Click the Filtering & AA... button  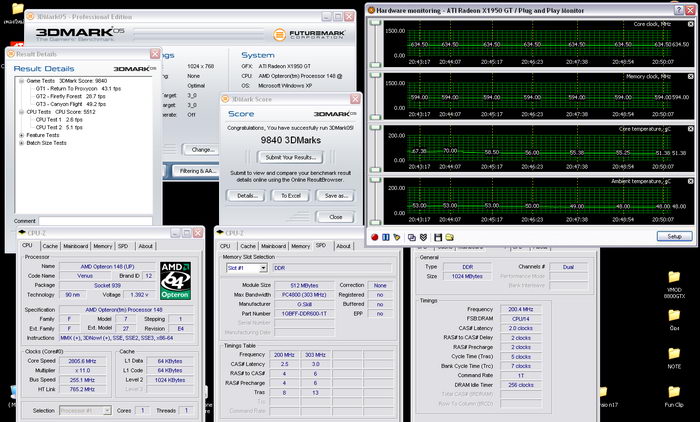click(x=196, y=171)
